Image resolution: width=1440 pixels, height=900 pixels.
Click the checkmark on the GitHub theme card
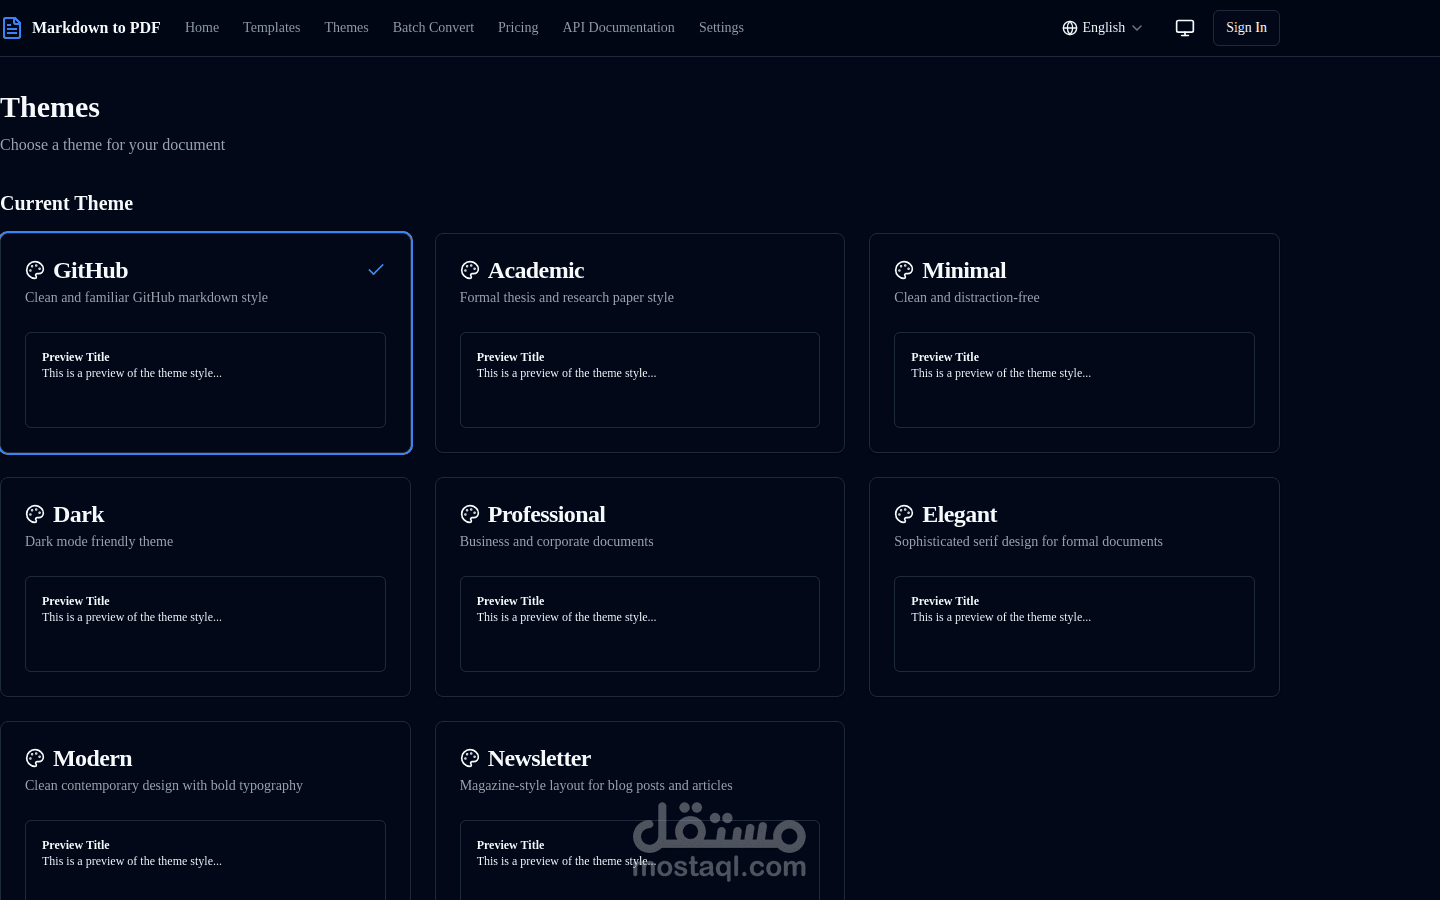coord(376,270)
